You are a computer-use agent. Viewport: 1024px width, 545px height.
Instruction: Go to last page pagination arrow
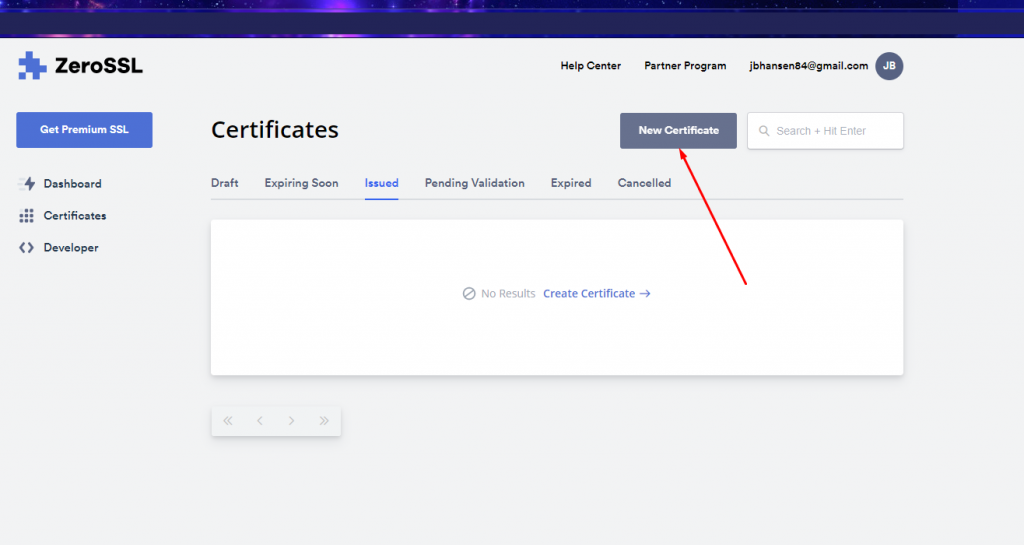coord(324,421)
